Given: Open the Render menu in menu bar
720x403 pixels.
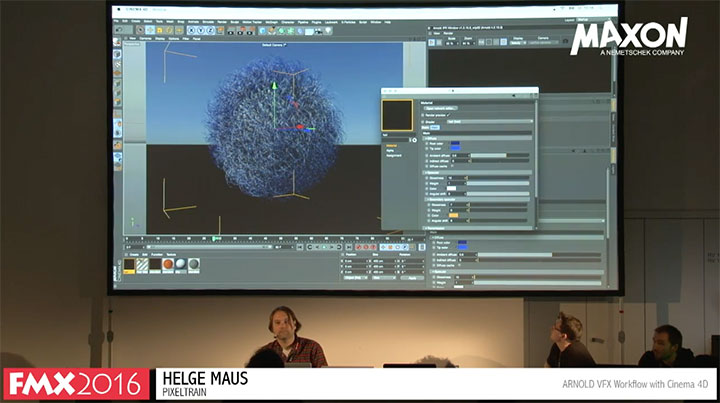Looking at the screenshot, I should pos(222,22).
